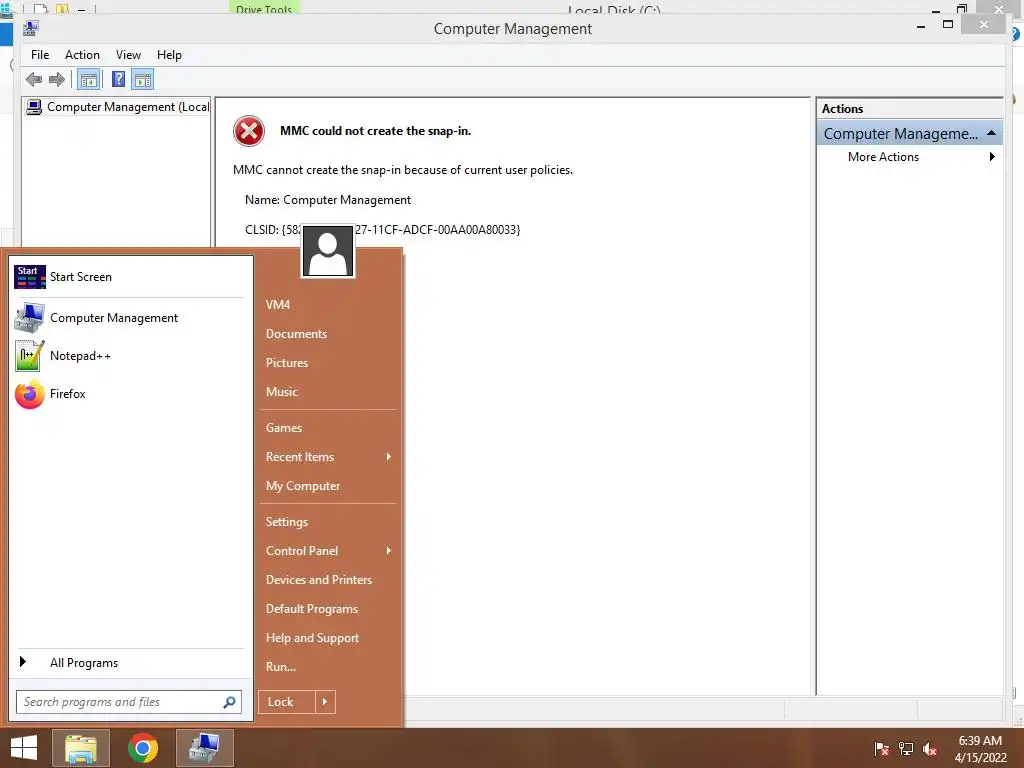The width and height of the screenshot is (1024, 768).
Task: Toggle Show/Hide Console Tree toolbar icon
Action: [88, 80]
